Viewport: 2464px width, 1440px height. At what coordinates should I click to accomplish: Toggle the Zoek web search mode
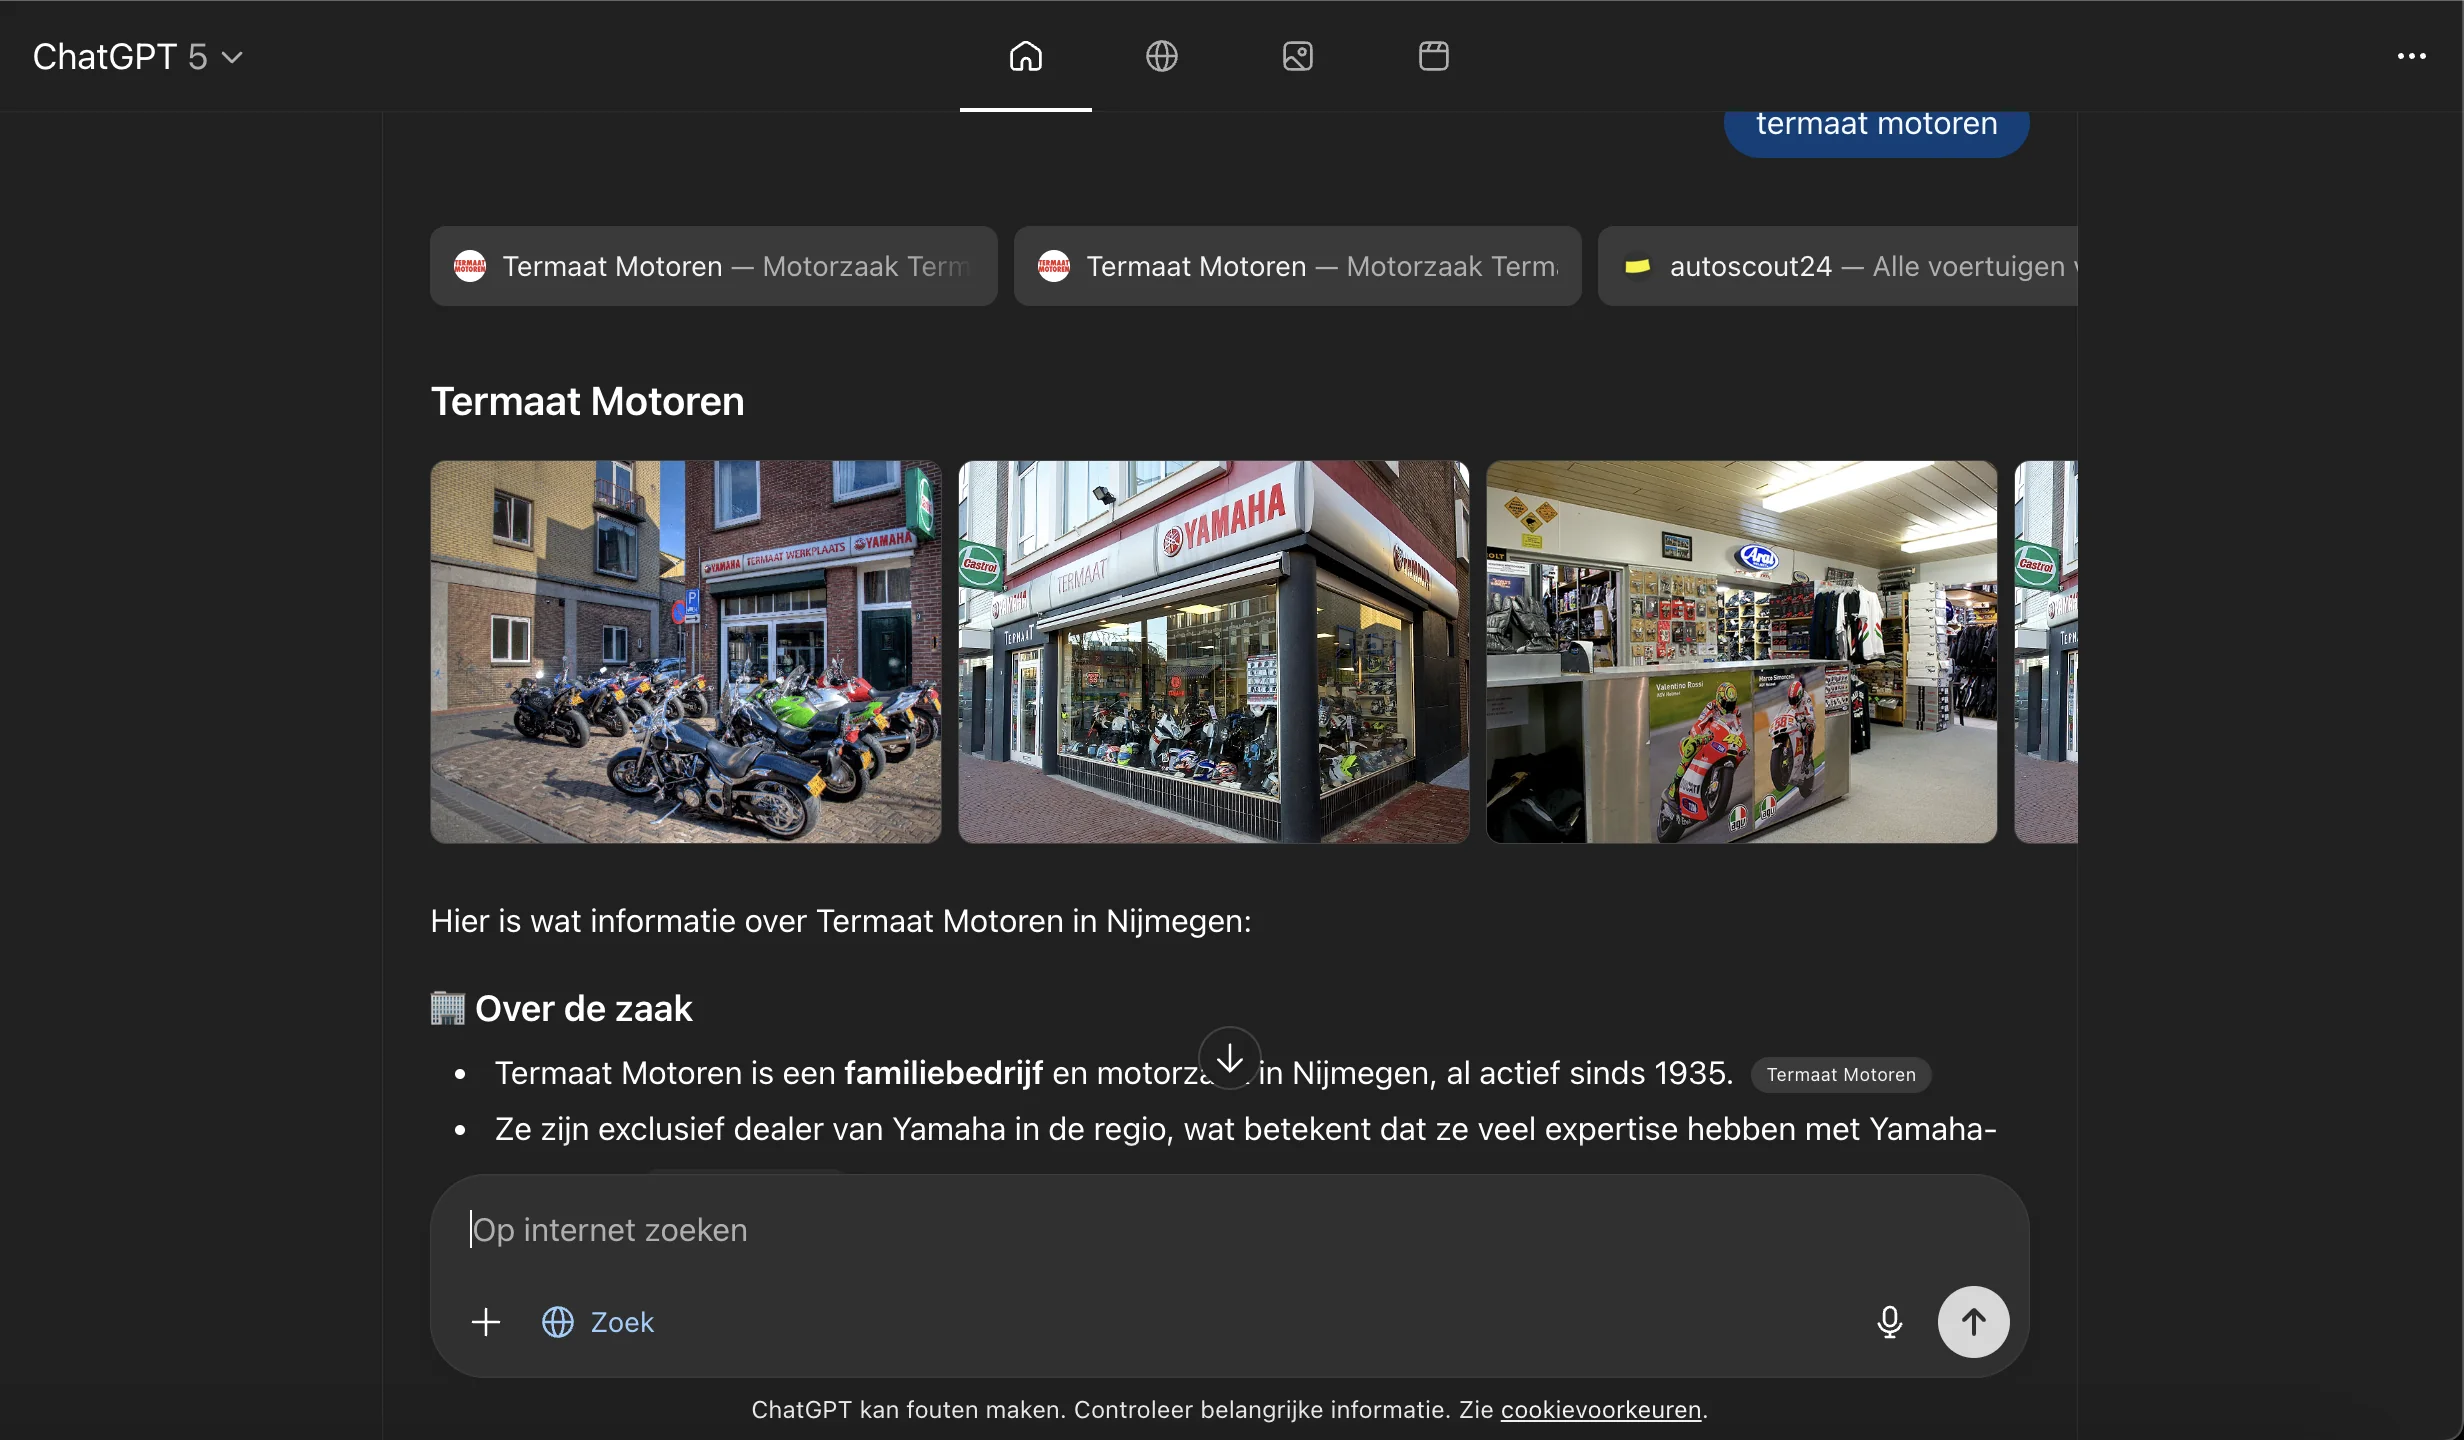(598, 1322)
